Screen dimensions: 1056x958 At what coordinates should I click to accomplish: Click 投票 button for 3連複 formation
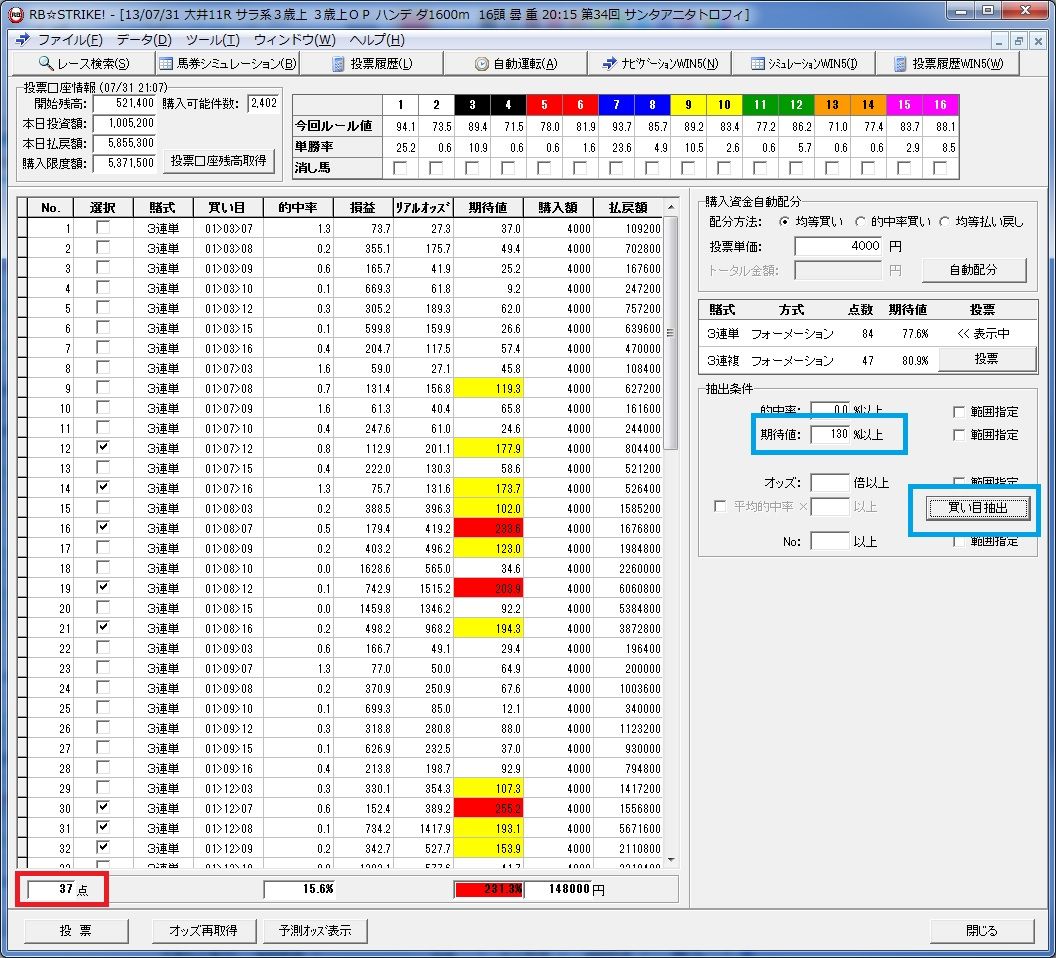(987, 359)
